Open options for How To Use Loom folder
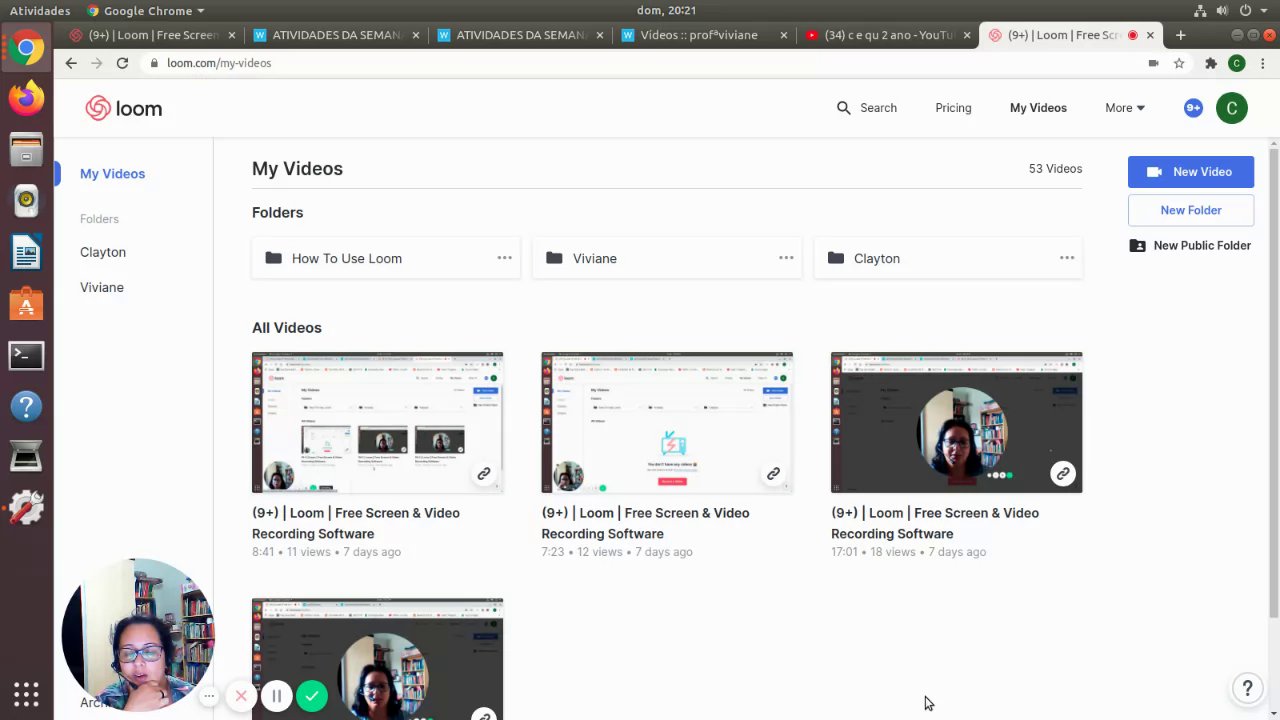Screen dimensions: 1280x720 (x=505, y=258)
